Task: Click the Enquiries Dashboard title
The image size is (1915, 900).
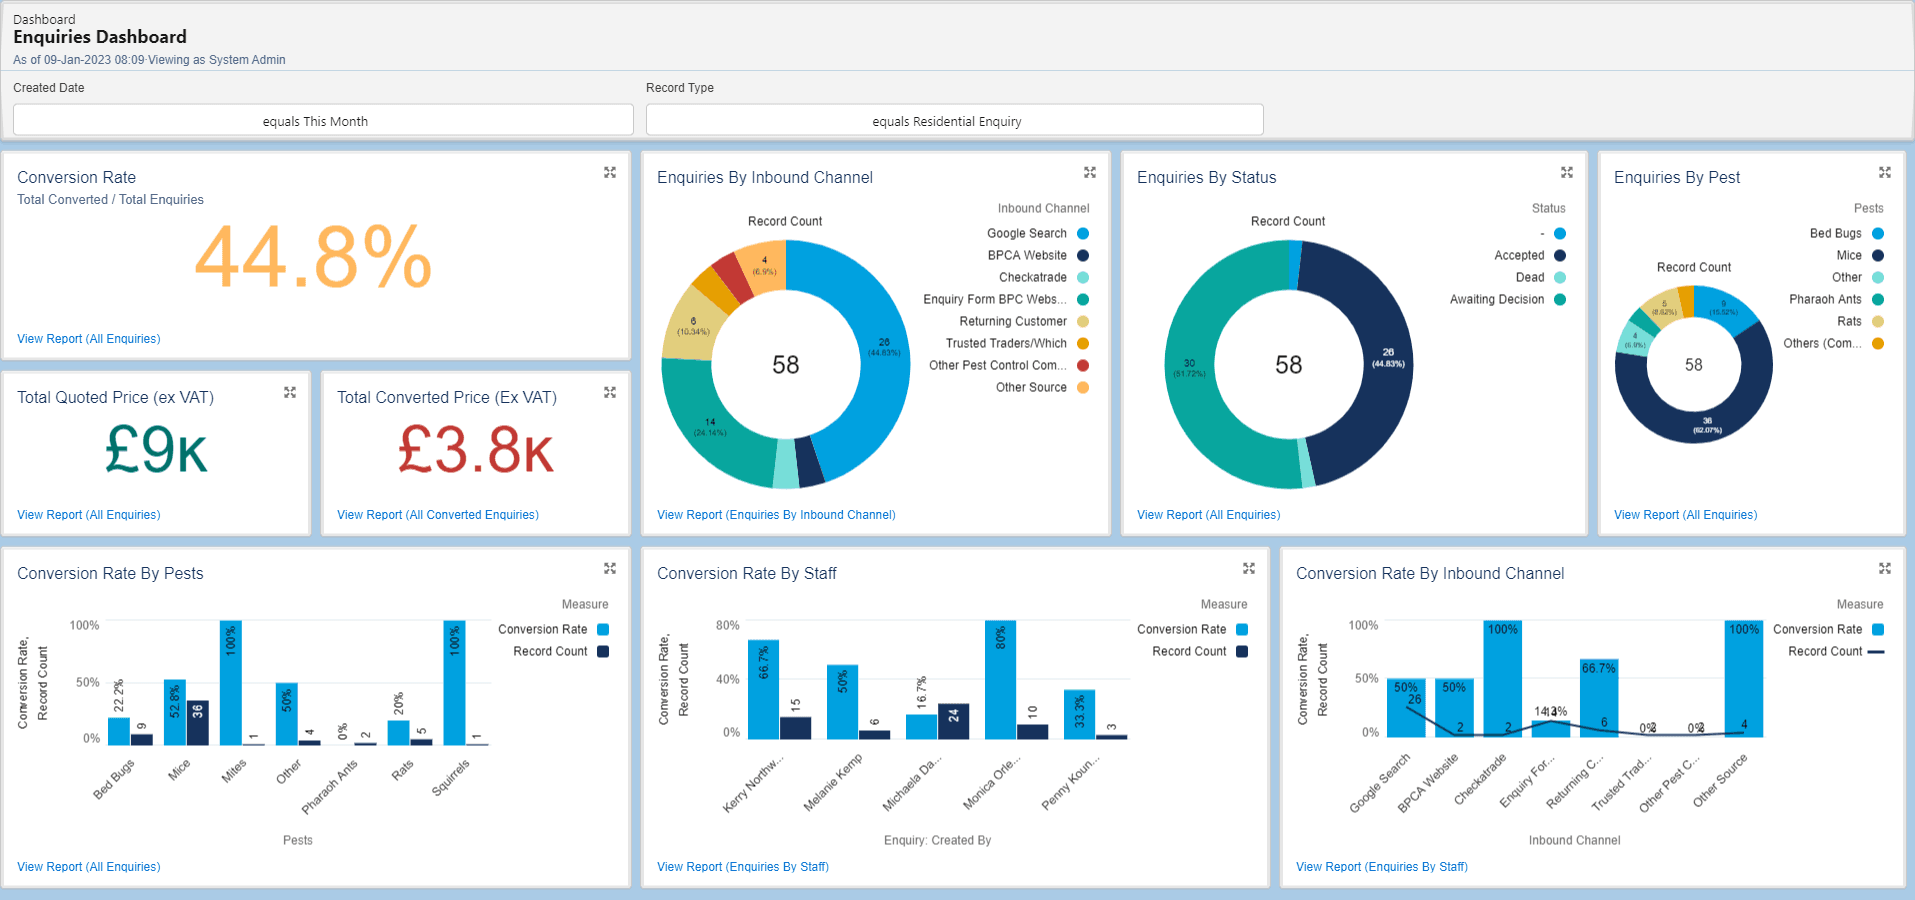Action: click(x=100, y=37)
